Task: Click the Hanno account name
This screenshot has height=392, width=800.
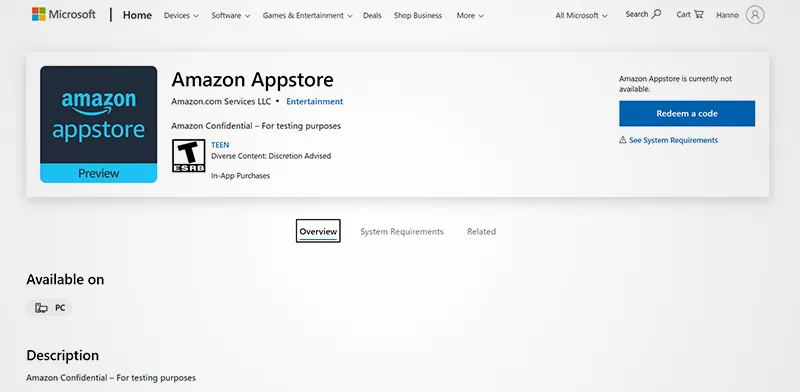Action: pyautogui.click(x=727, y=15)
